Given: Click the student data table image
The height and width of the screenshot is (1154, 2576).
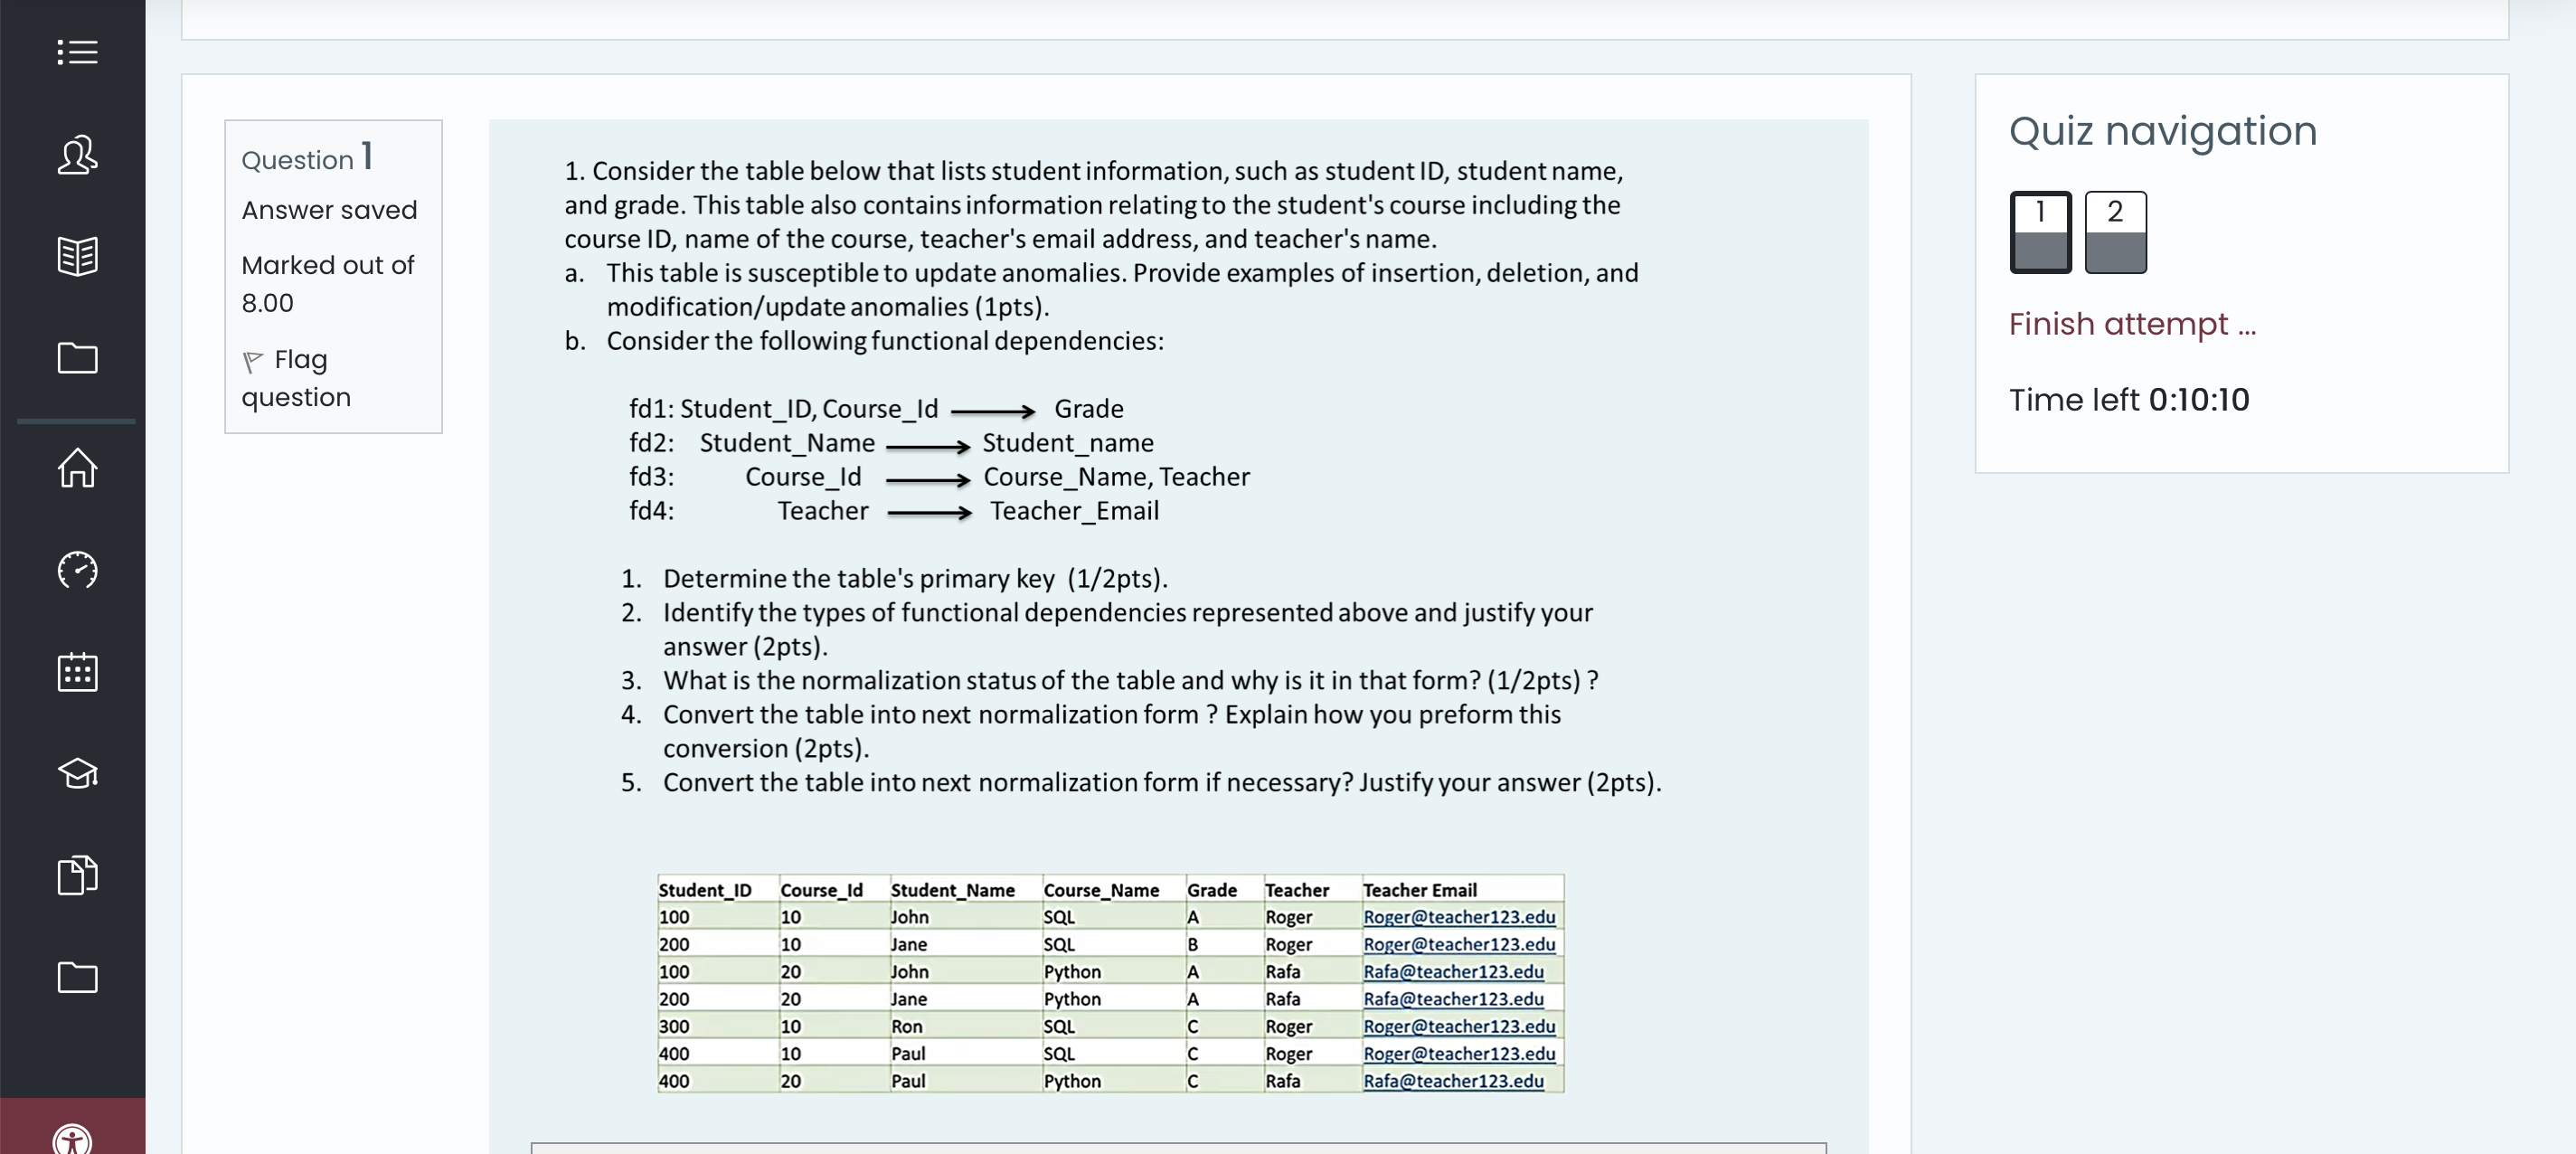Looking at the screenshot, I should 1110,985.
